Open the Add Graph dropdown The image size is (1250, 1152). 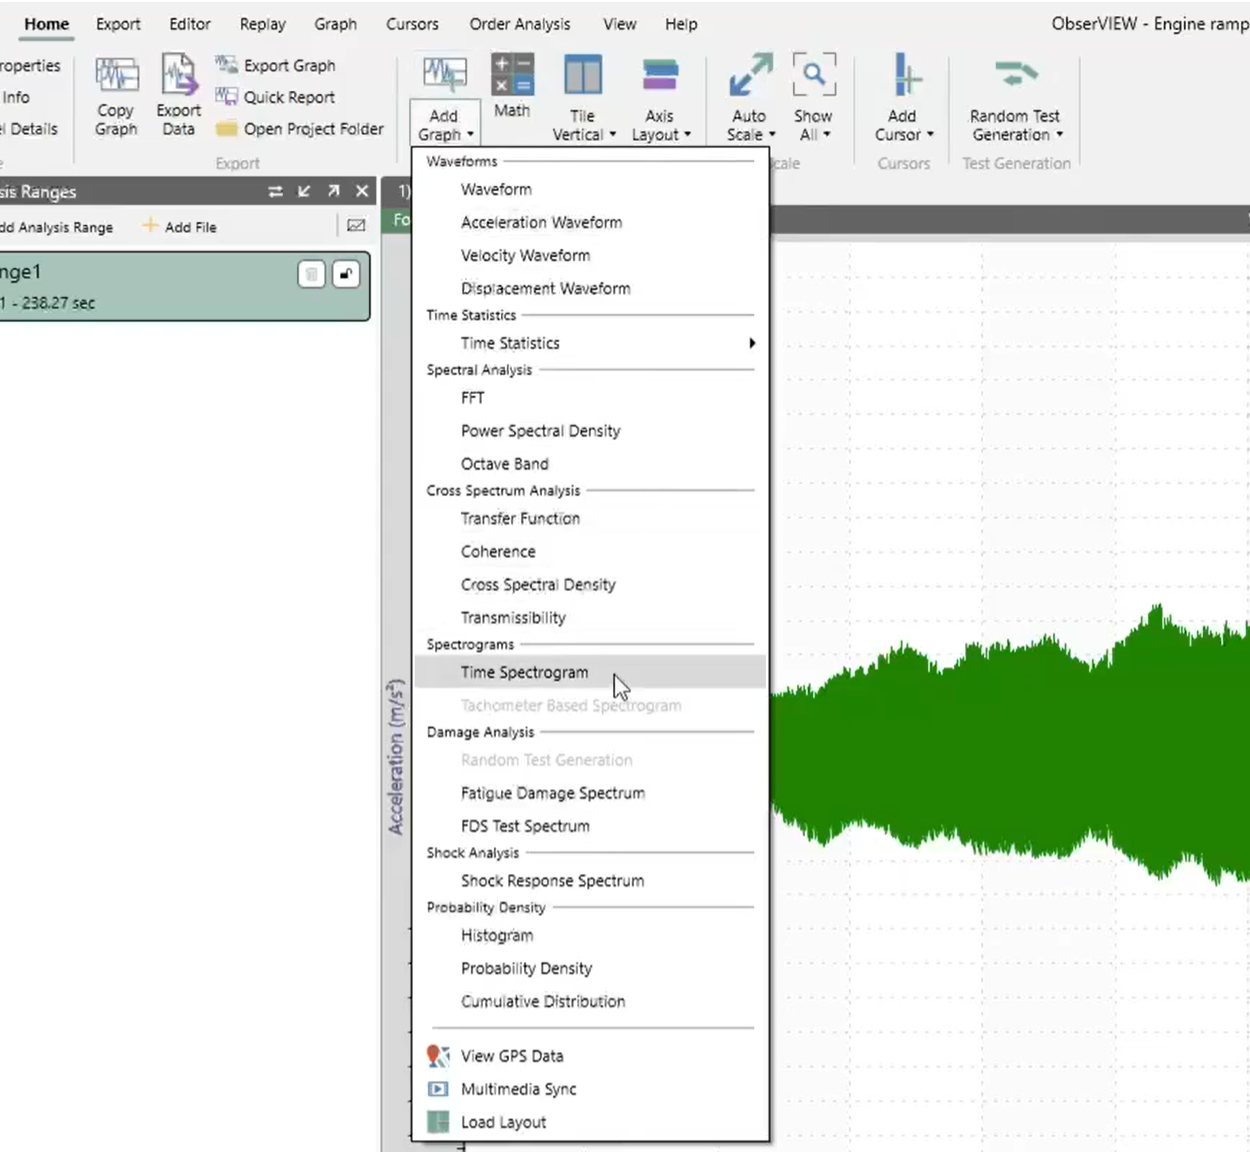pyautogui.click(x=445, y=125)
